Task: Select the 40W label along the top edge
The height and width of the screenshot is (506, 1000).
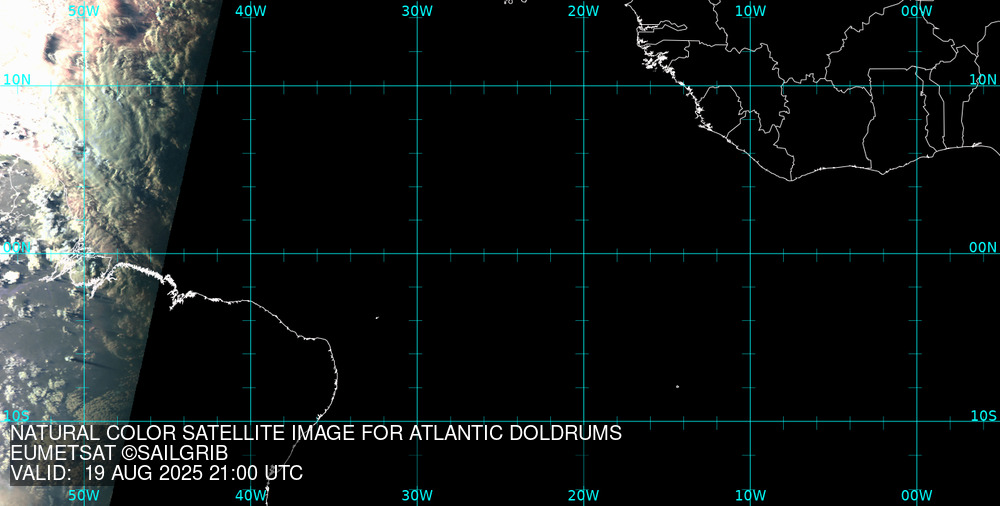Action: pyautogui.click(x=251, y=11)
